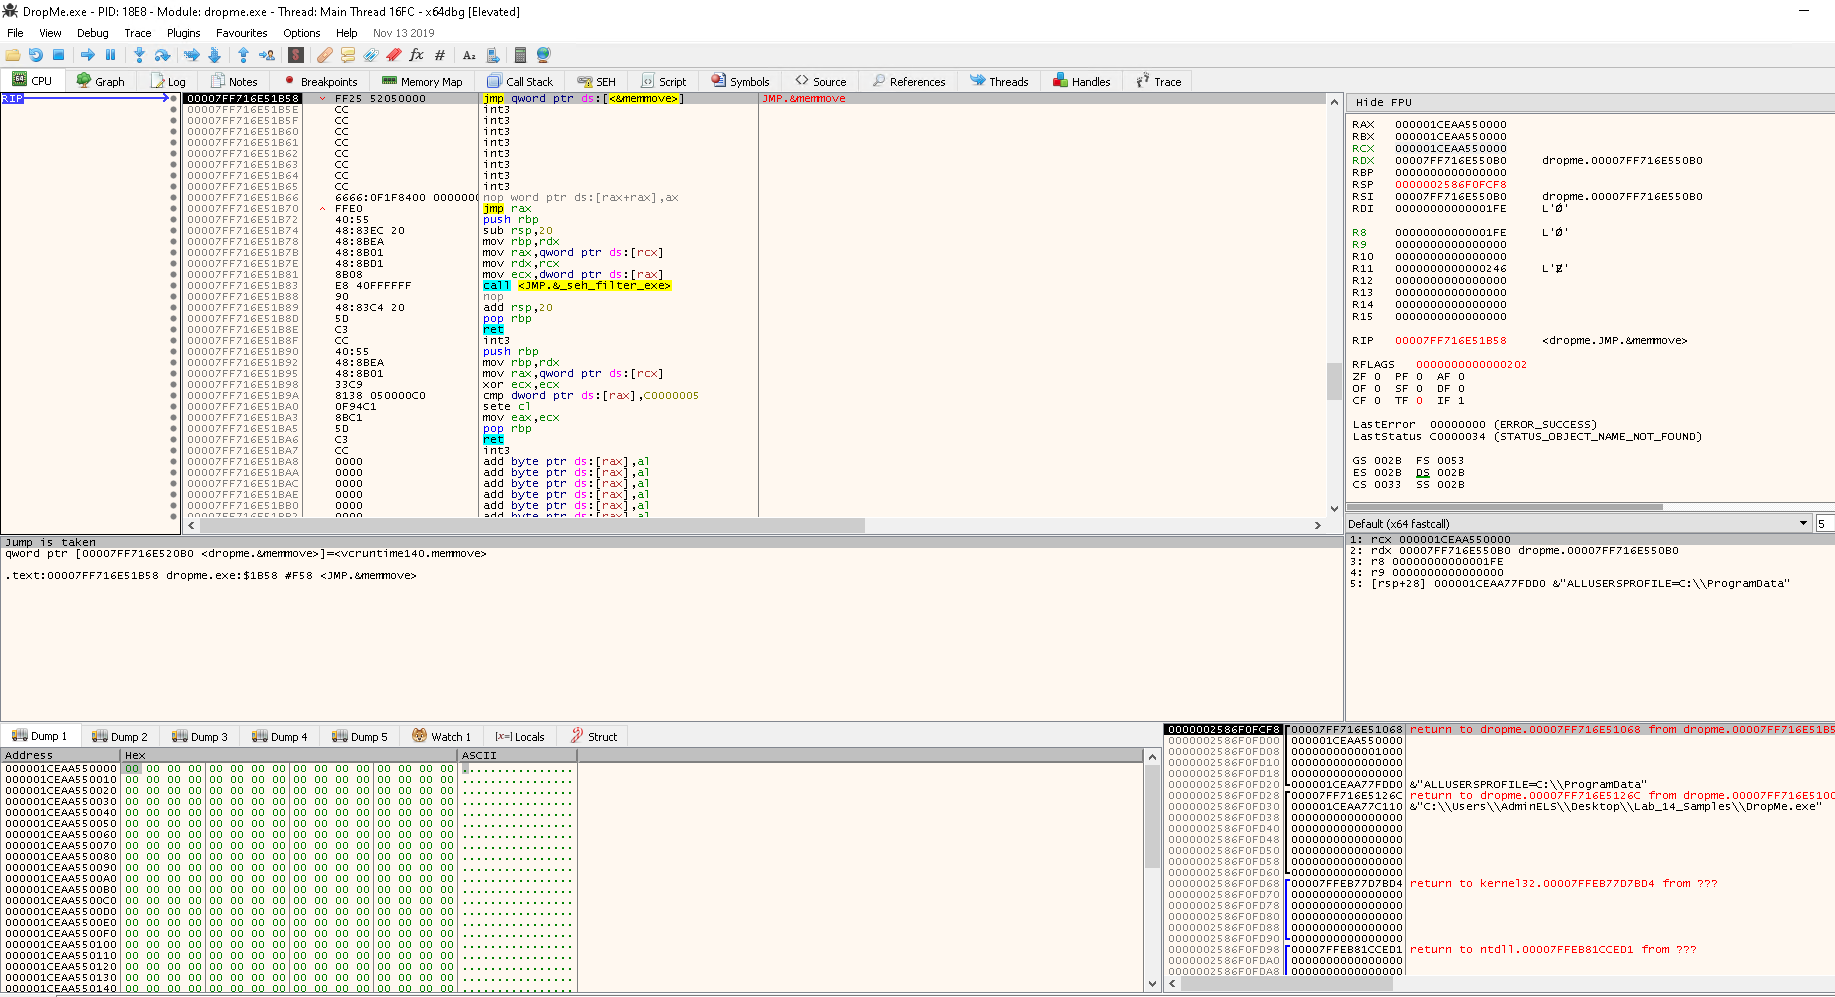Switch to the Call Stack tab
The image size is (1835, 997).
(520, 82)
